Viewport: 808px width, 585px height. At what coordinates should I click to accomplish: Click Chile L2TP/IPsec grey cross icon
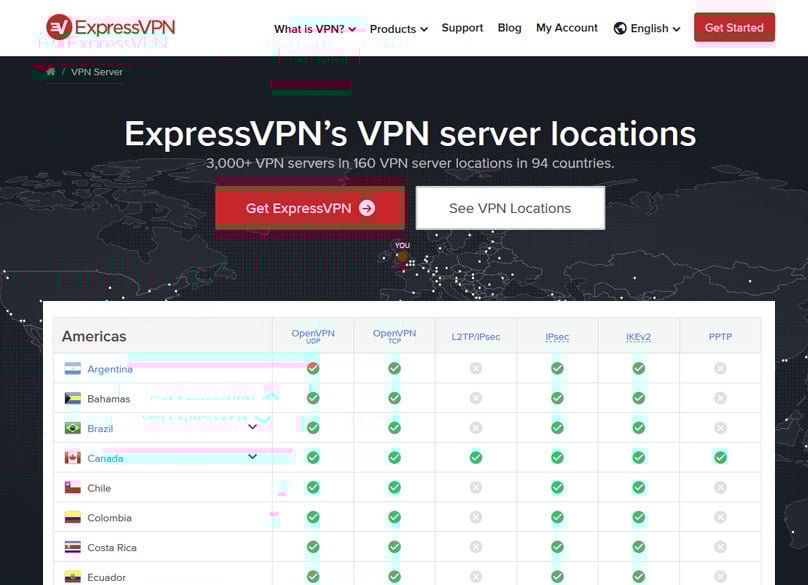(476, 488)
